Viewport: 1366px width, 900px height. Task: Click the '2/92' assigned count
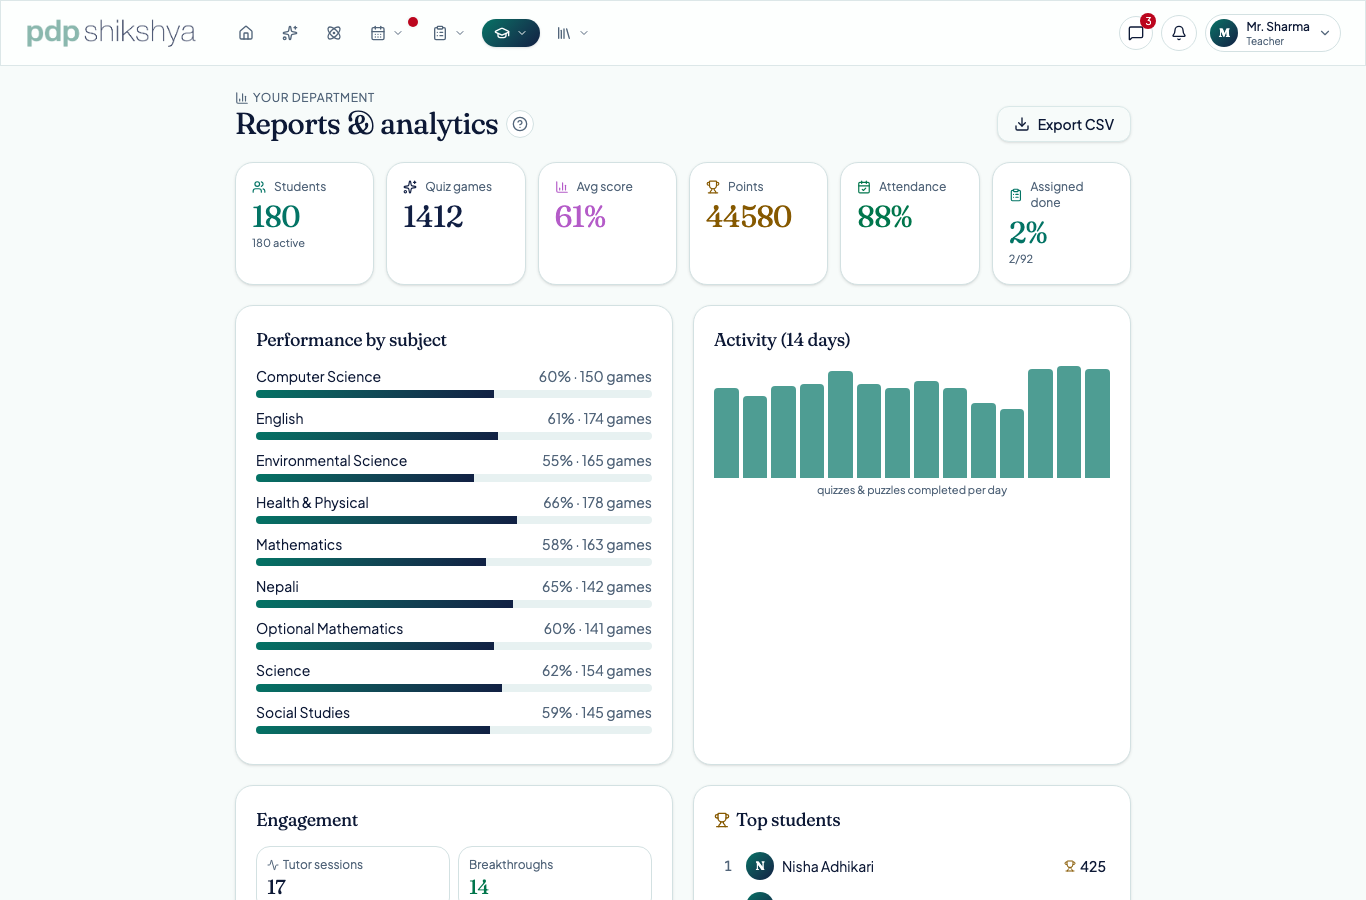click(1021, 259)
